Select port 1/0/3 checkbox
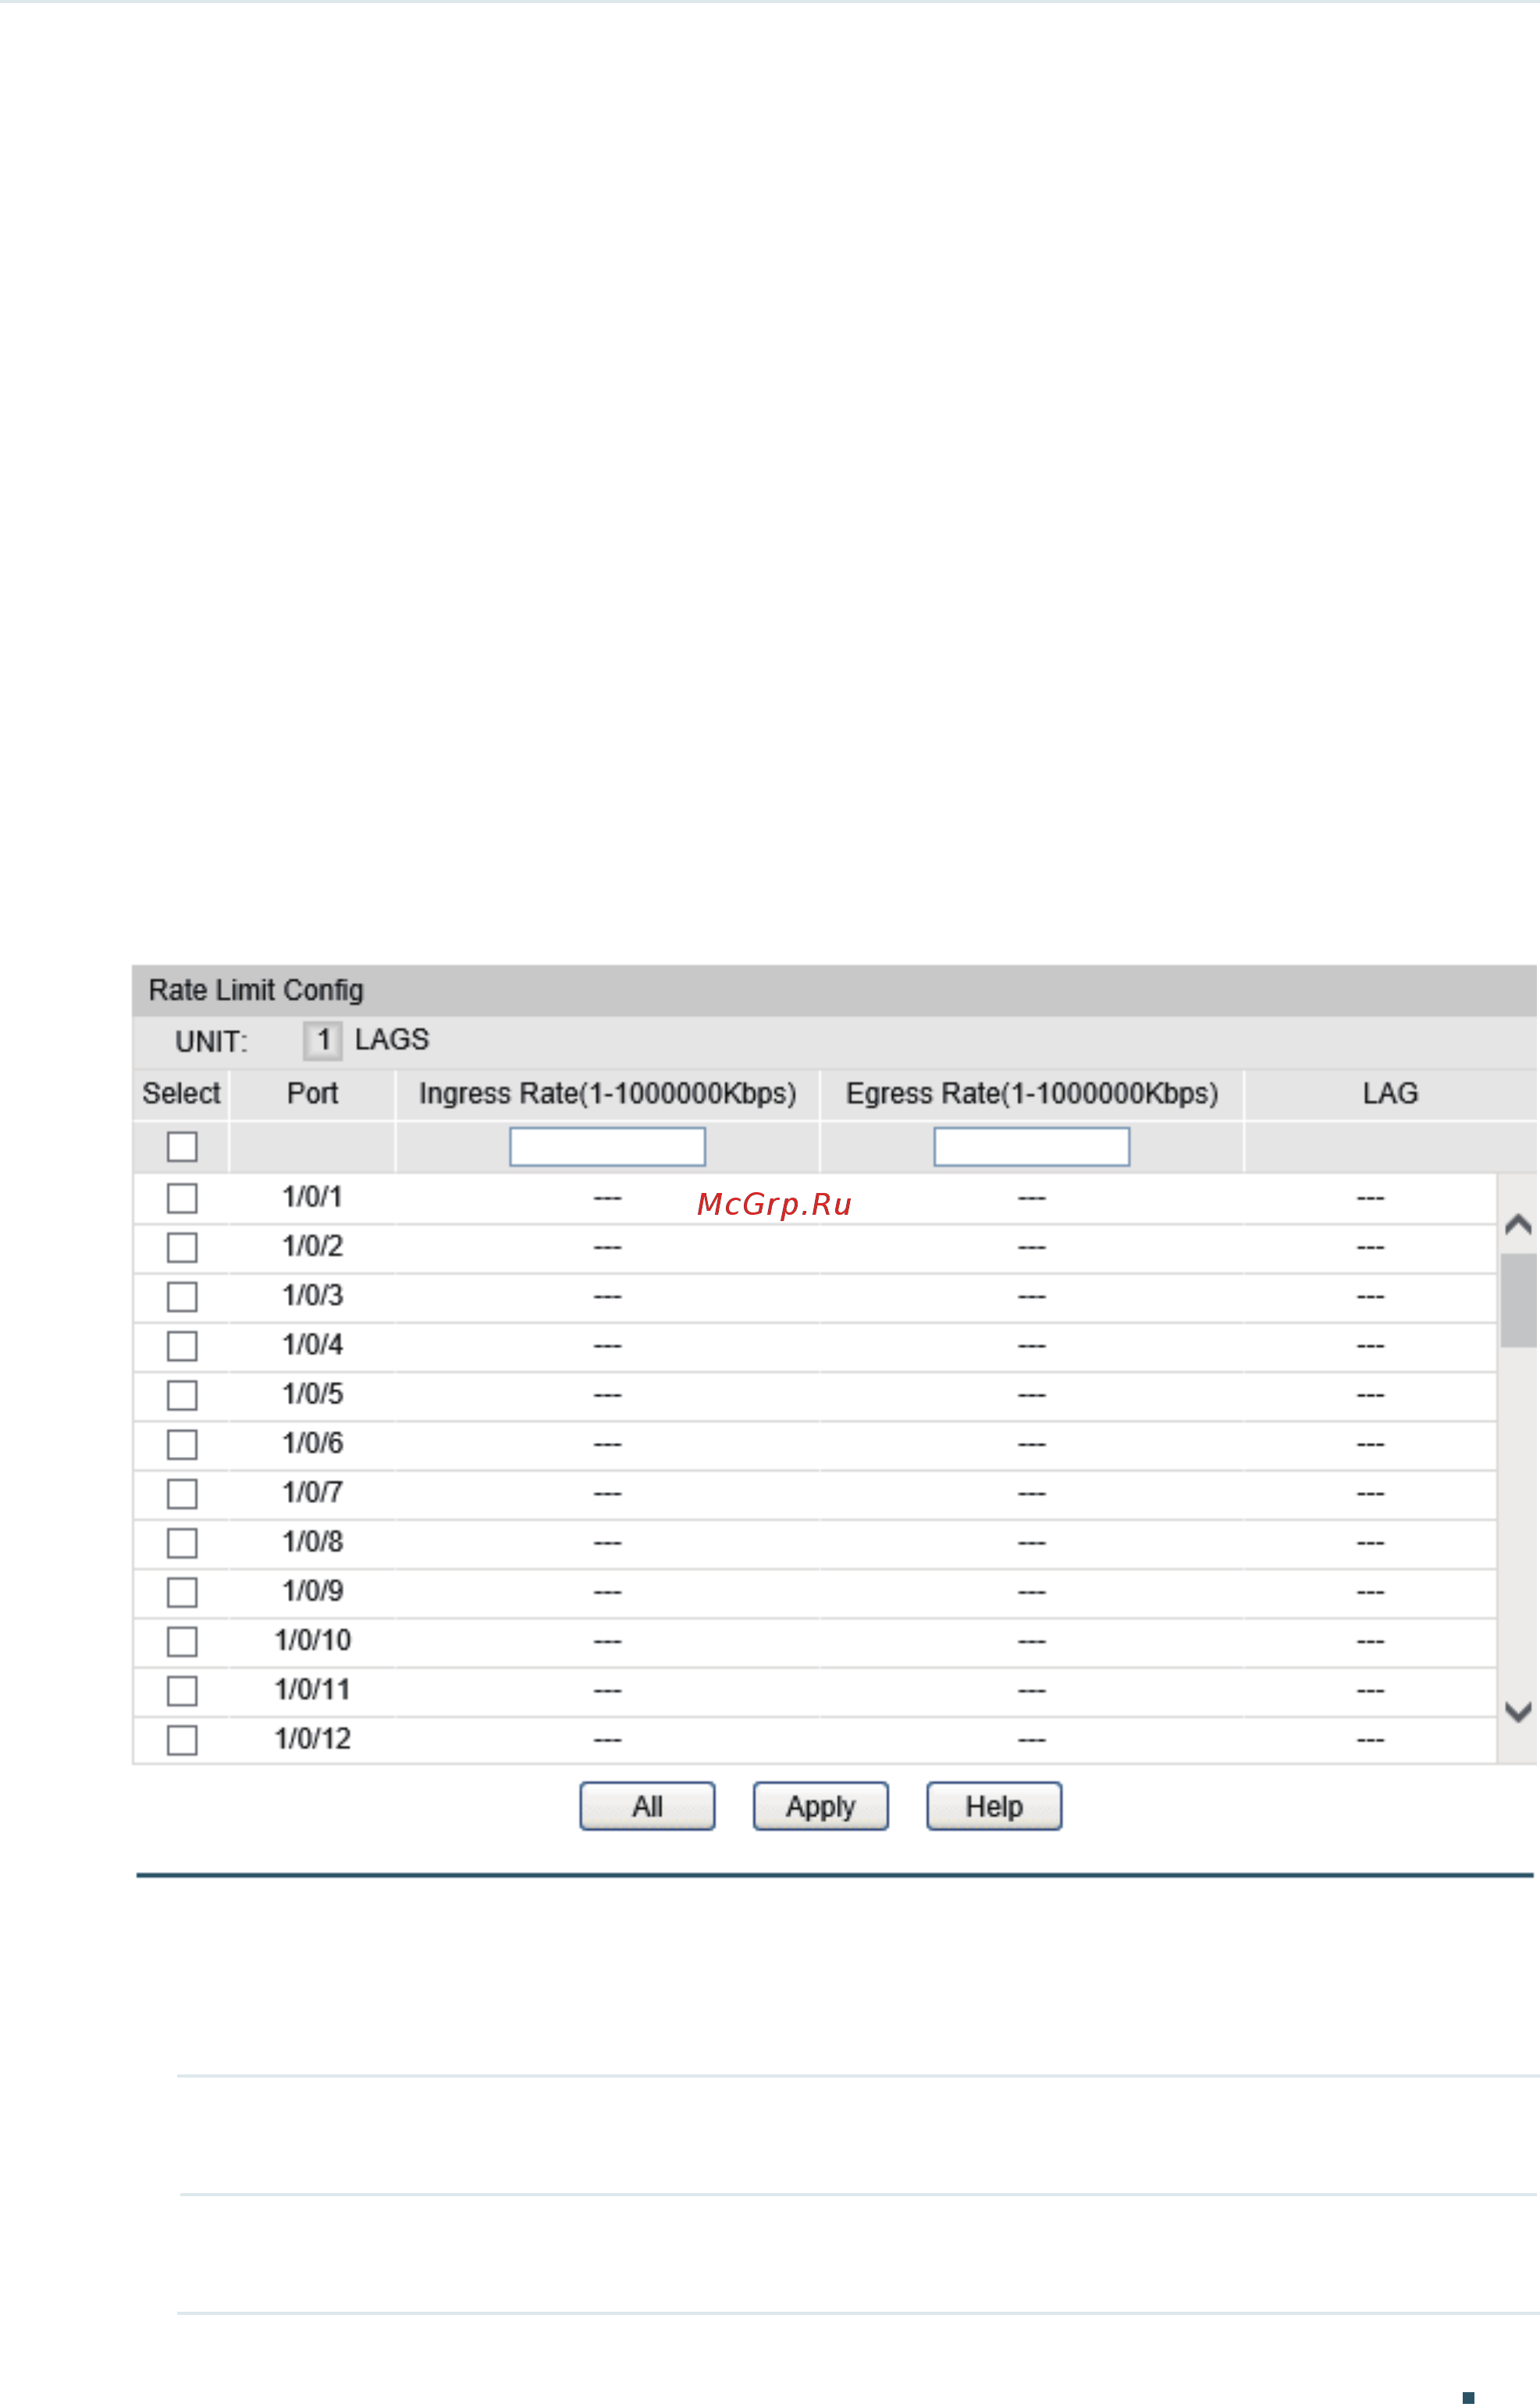The height and width of the screenshot is (2407, 1540). (x=182, y=1297)
